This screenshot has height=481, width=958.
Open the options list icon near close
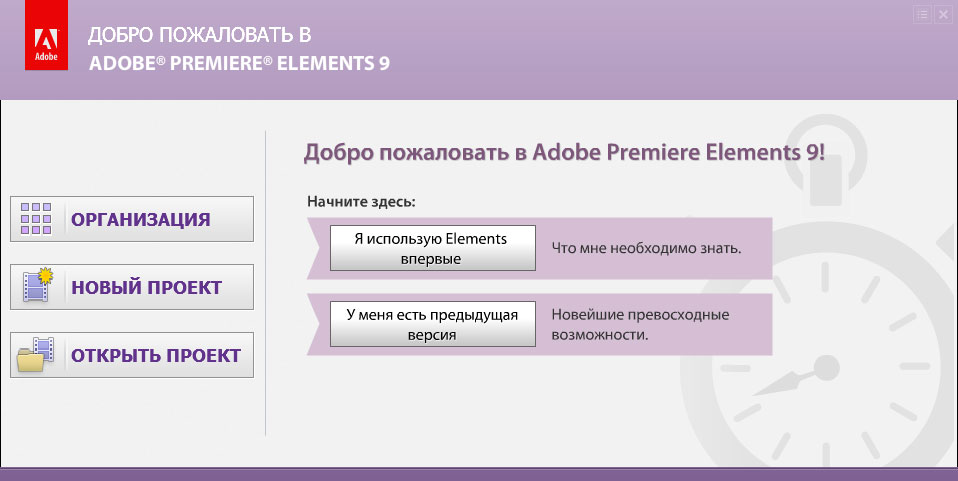point(922,14)
